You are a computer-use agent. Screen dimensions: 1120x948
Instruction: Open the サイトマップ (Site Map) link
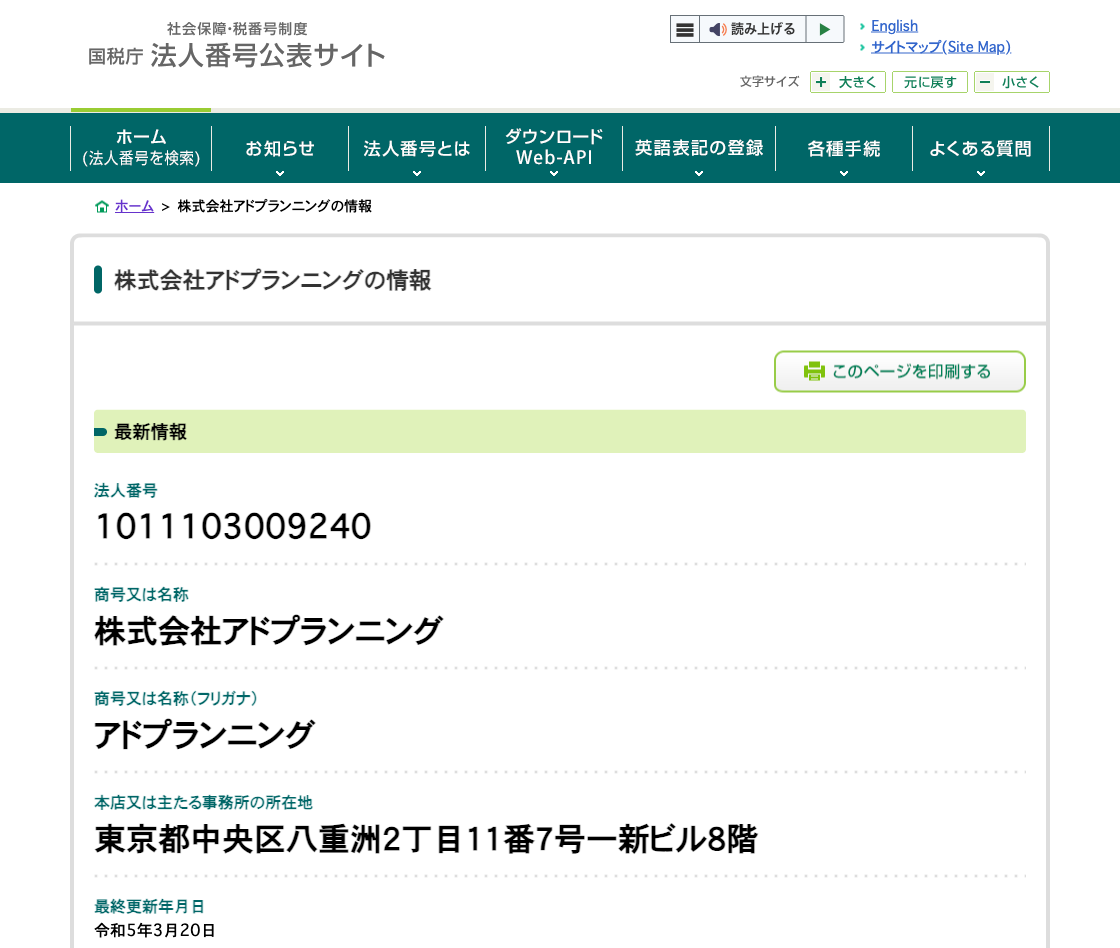coord(941,47)
